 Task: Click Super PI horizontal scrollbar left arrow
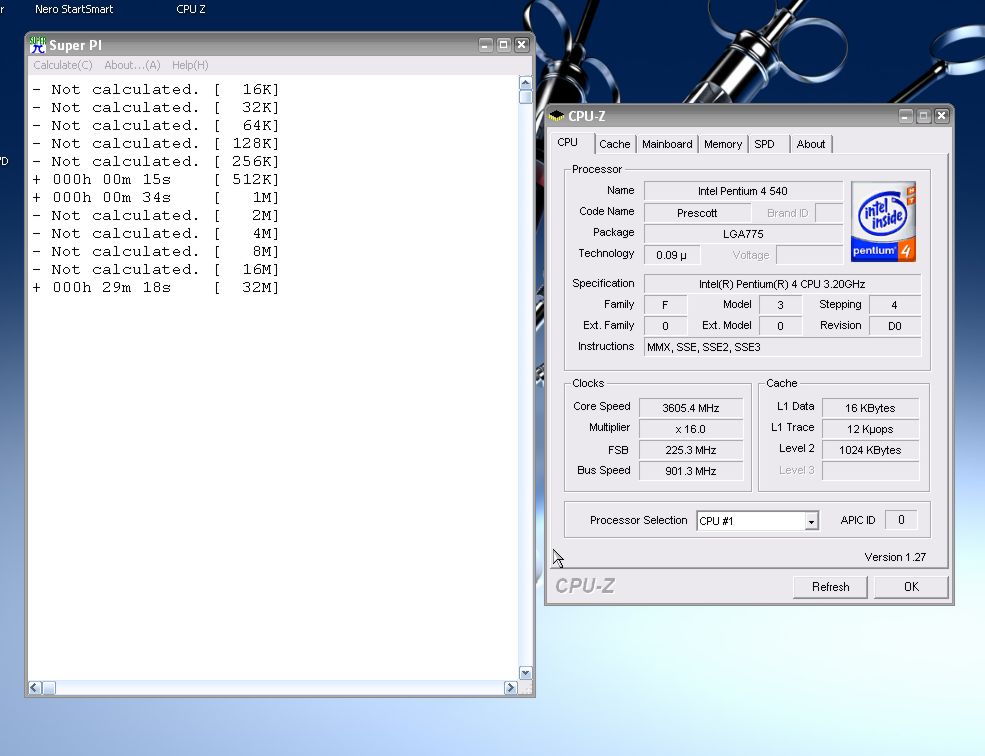click(35, 688)
